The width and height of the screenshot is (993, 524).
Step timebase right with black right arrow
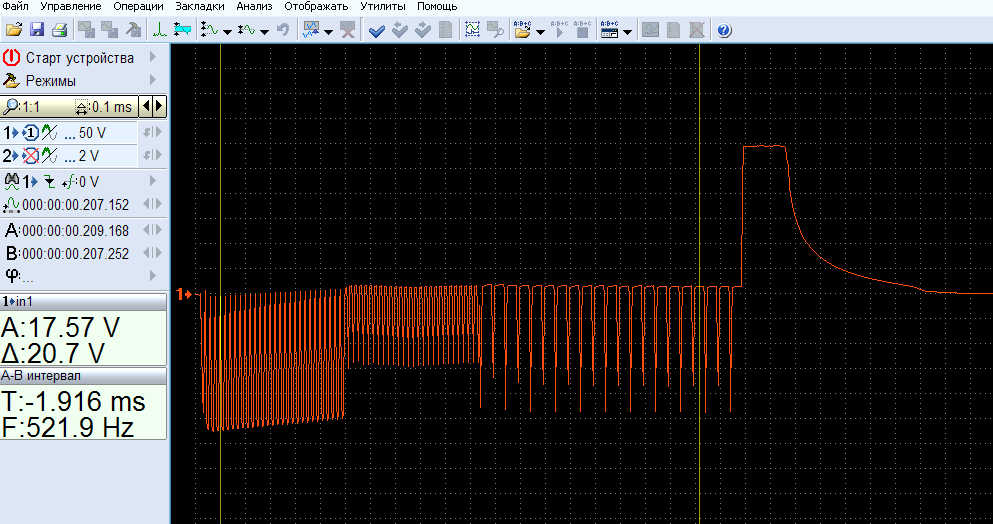click(x=159, y=106)
